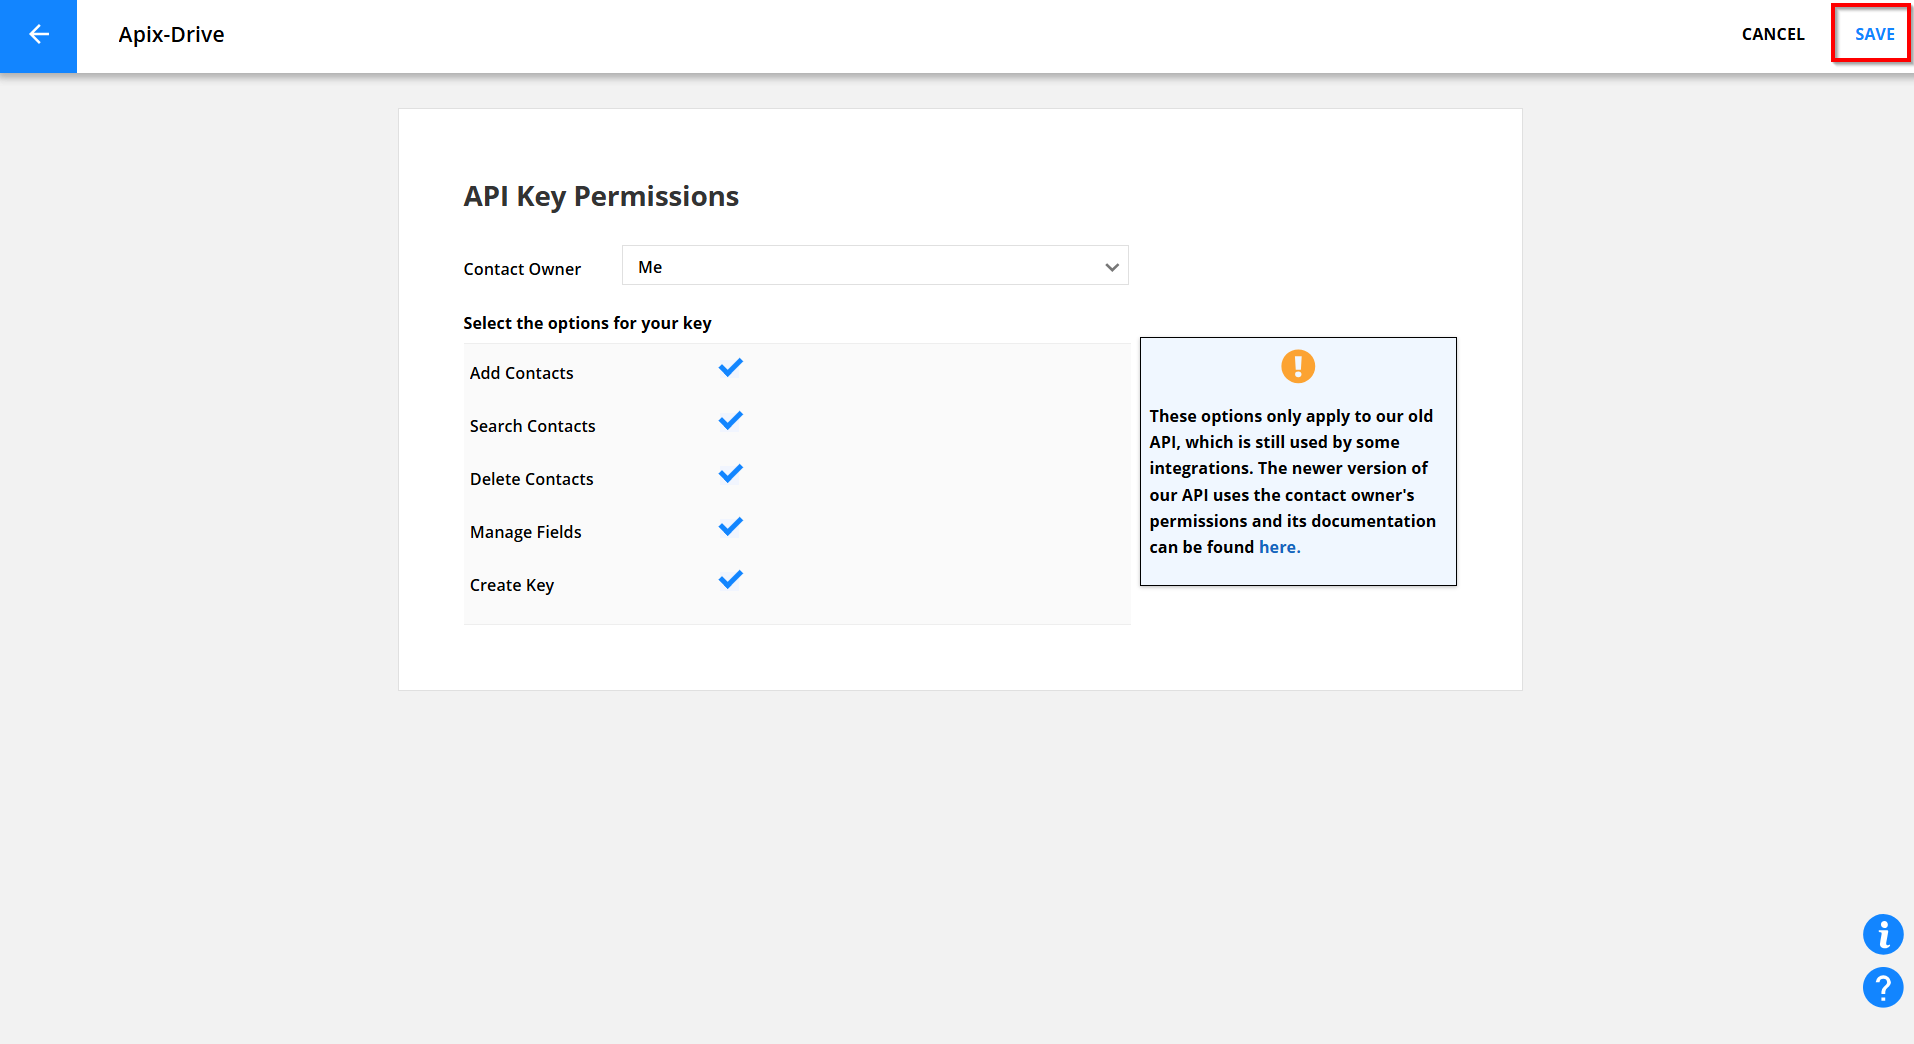Expand the Contact Owner chevron arrow
The height and width of the screenshot is (1044, 1914).
1111,267
